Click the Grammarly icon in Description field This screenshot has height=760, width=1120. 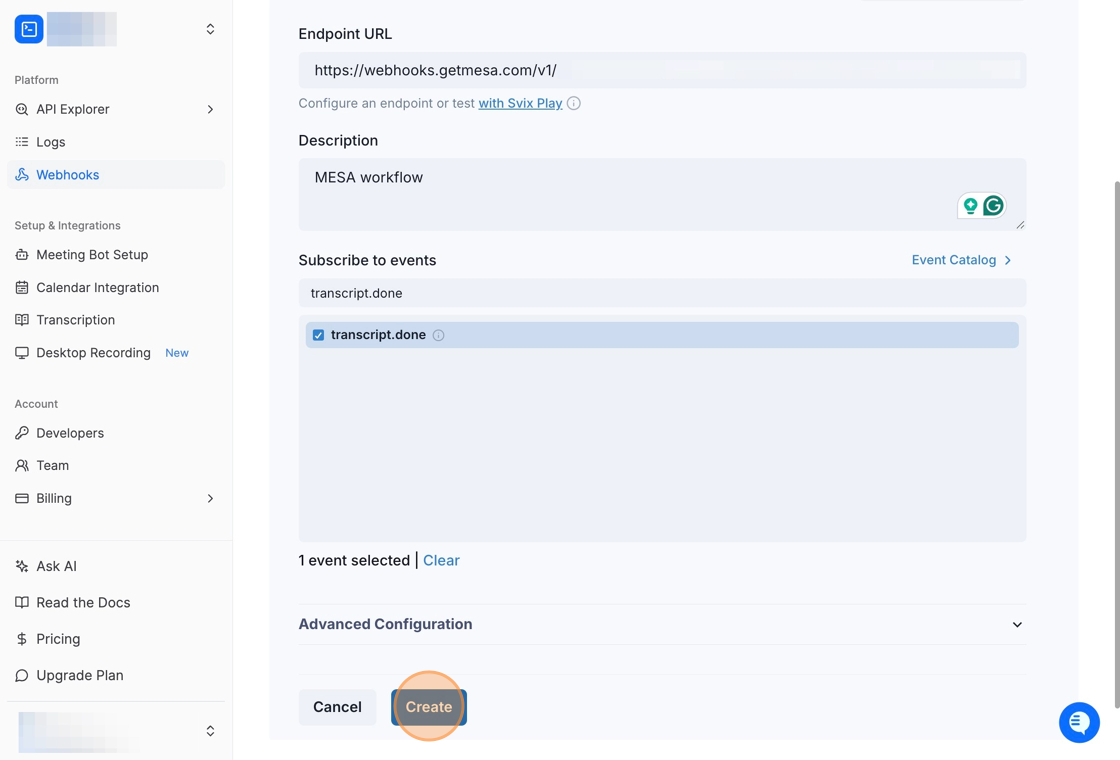click(x=993, y=206)
